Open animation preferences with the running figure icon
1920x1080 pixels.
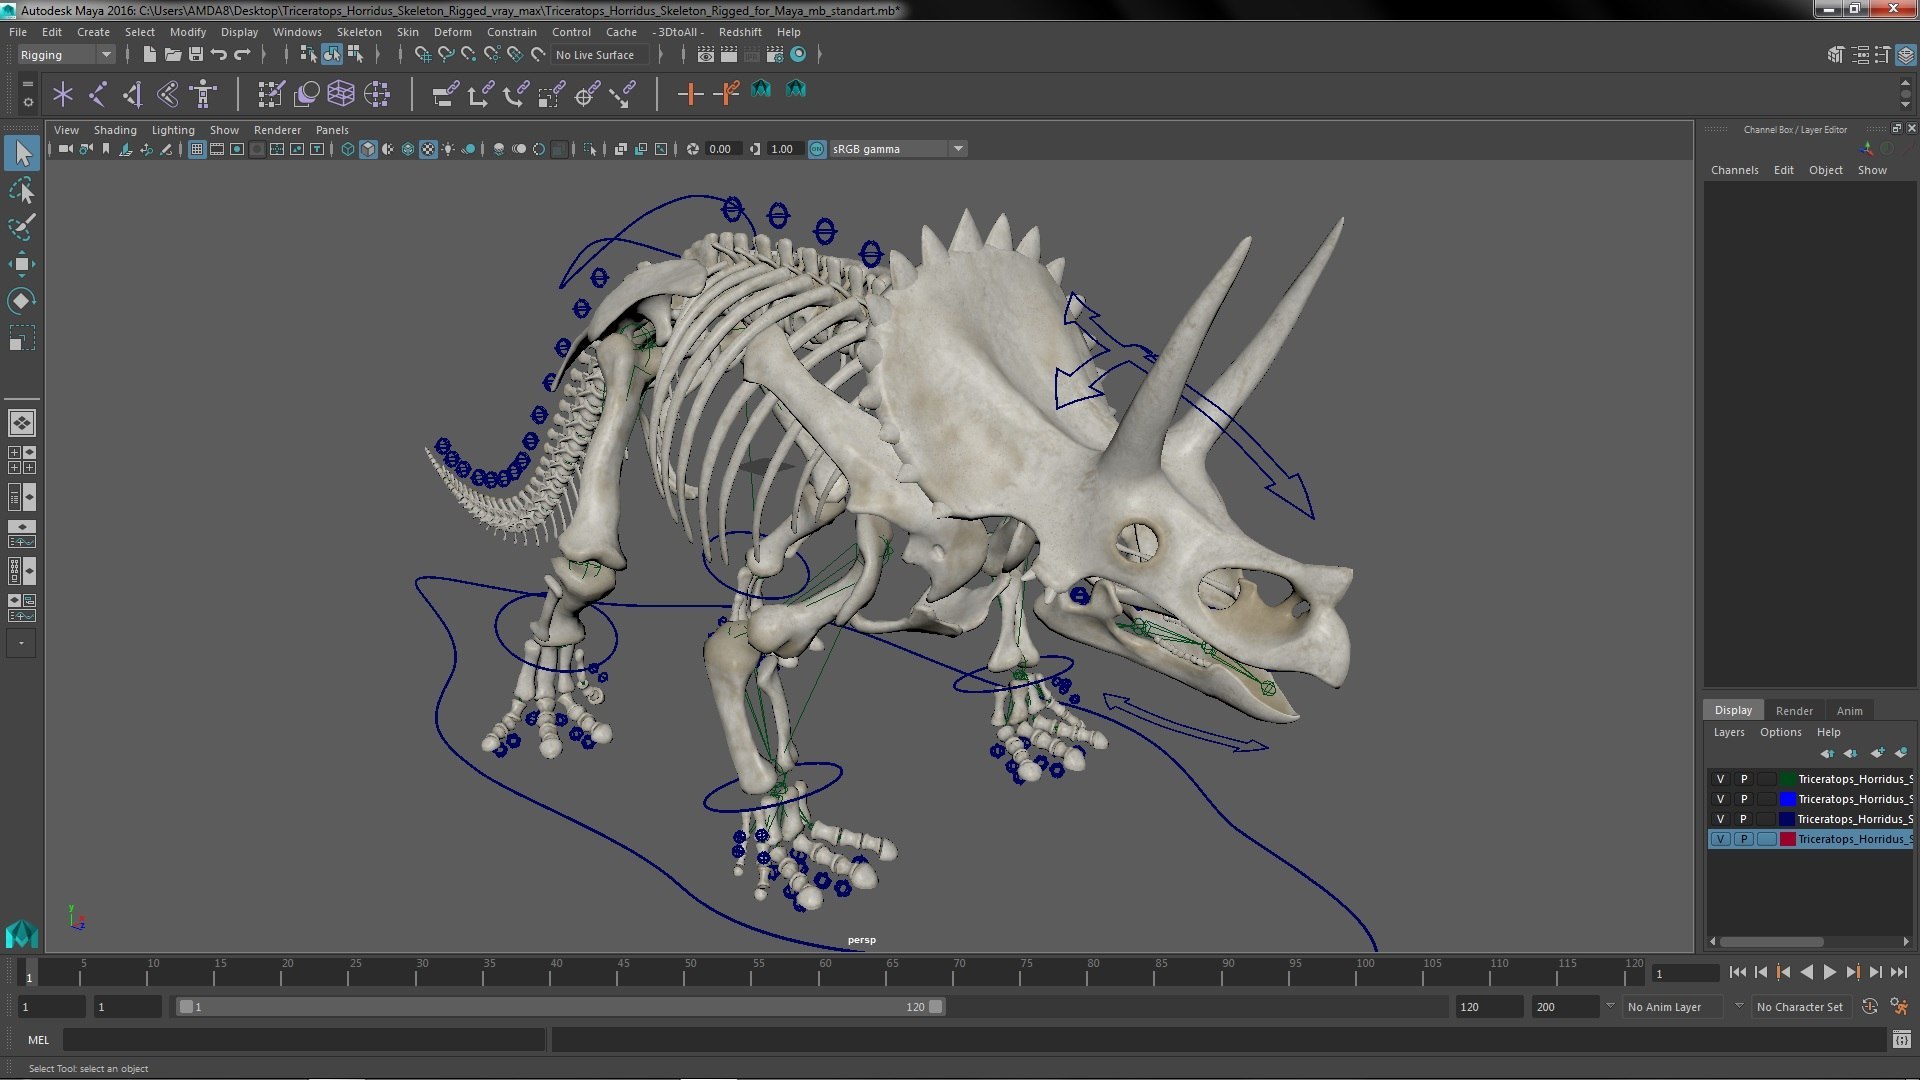[x=1898, y=1007]
